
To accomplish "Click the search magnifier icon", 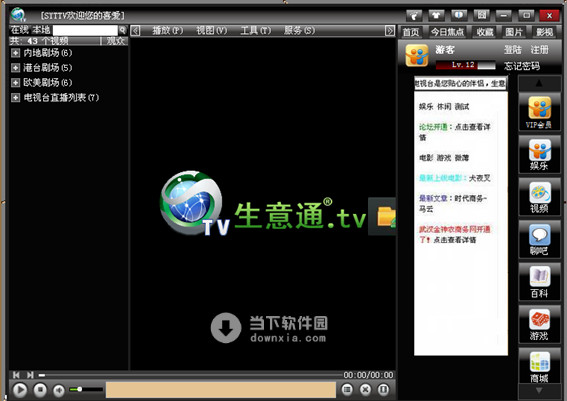I will 123,30.
